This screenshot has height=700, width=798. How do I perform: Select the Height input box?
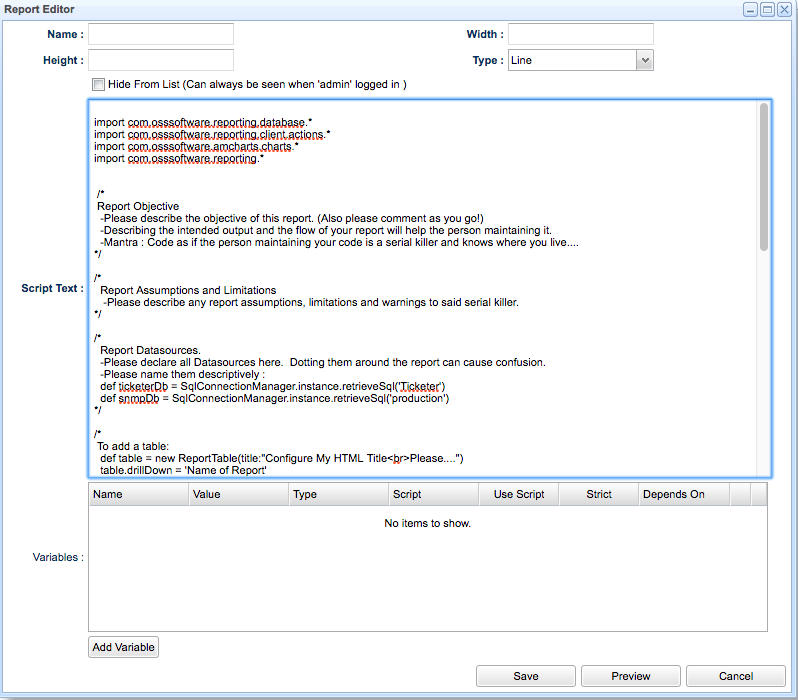click(x=161, y=60)
